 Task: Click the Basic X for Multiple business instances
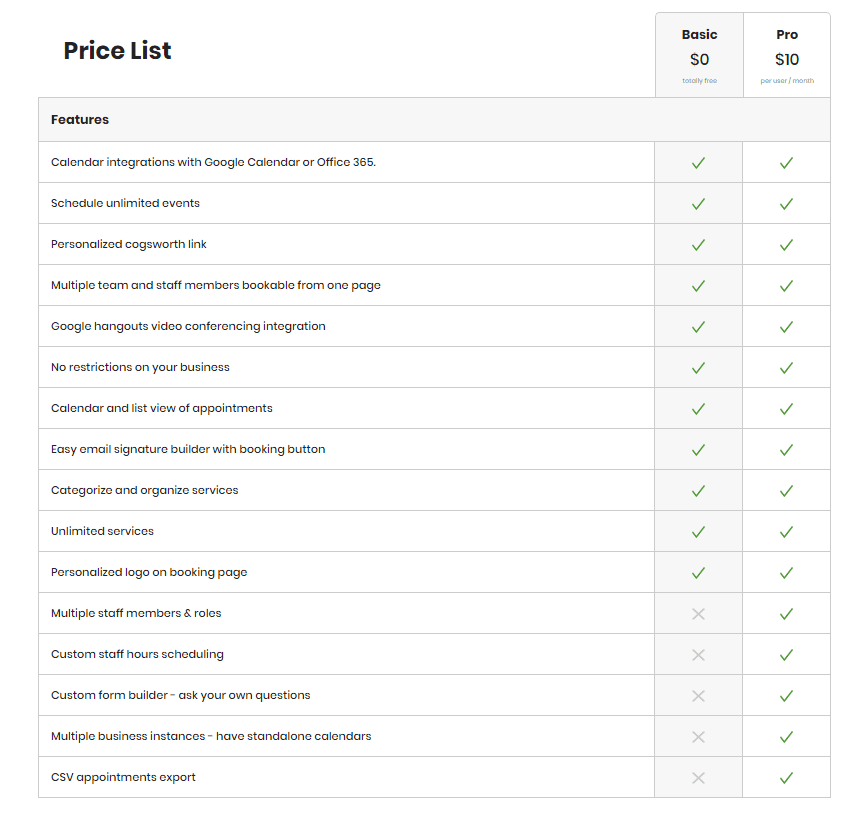pos(698,736)
